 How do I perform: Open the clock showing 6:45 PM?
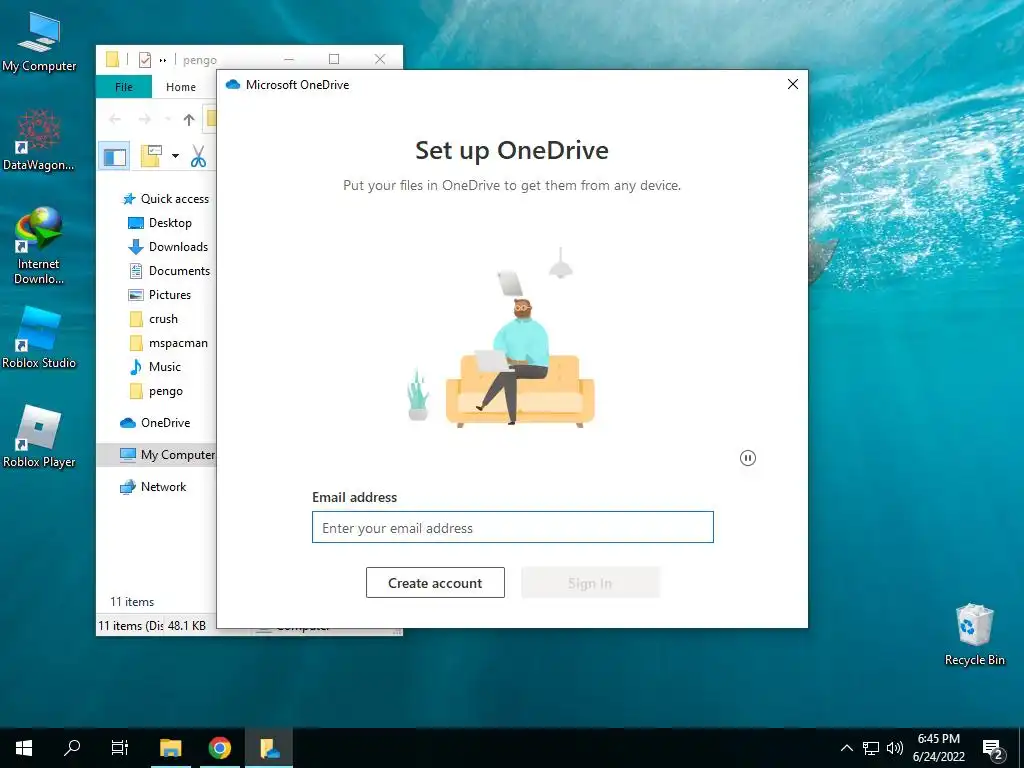click(x=938, y=748)
